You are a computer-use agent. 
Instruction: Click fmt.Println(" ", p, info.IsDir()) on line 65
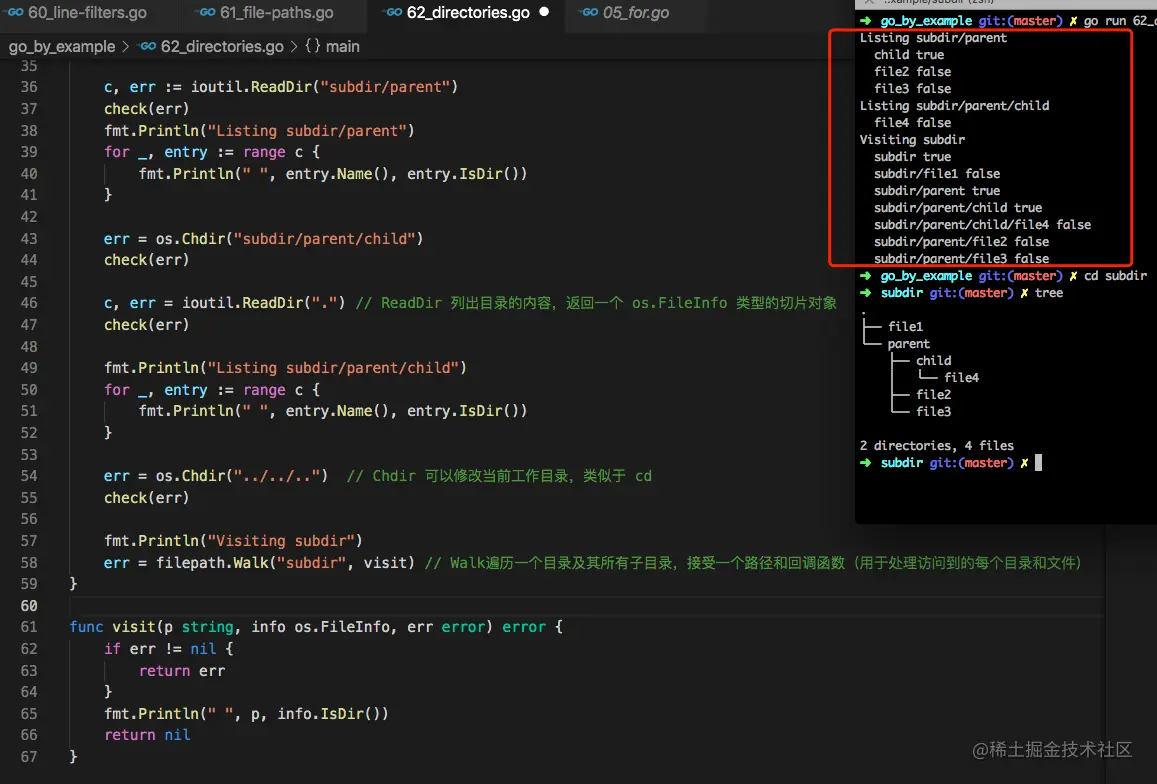coord(246,714)
